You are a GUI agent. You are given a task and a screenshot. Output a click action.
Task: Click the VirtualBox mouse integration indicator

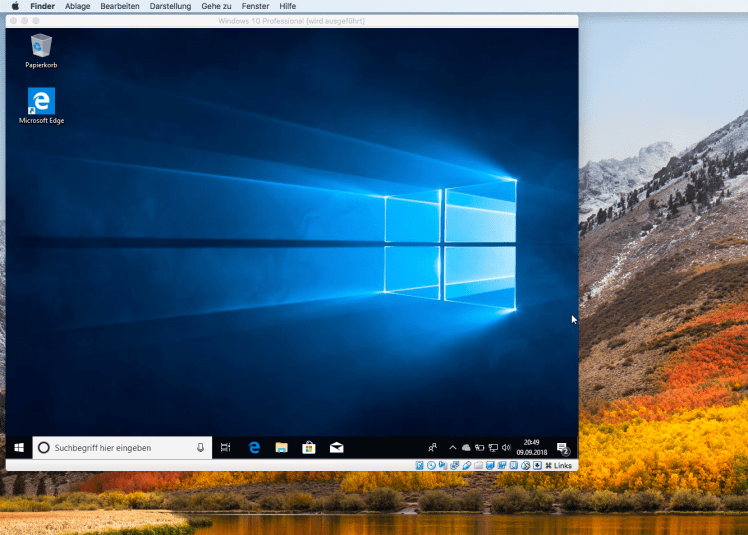(525, 465)
